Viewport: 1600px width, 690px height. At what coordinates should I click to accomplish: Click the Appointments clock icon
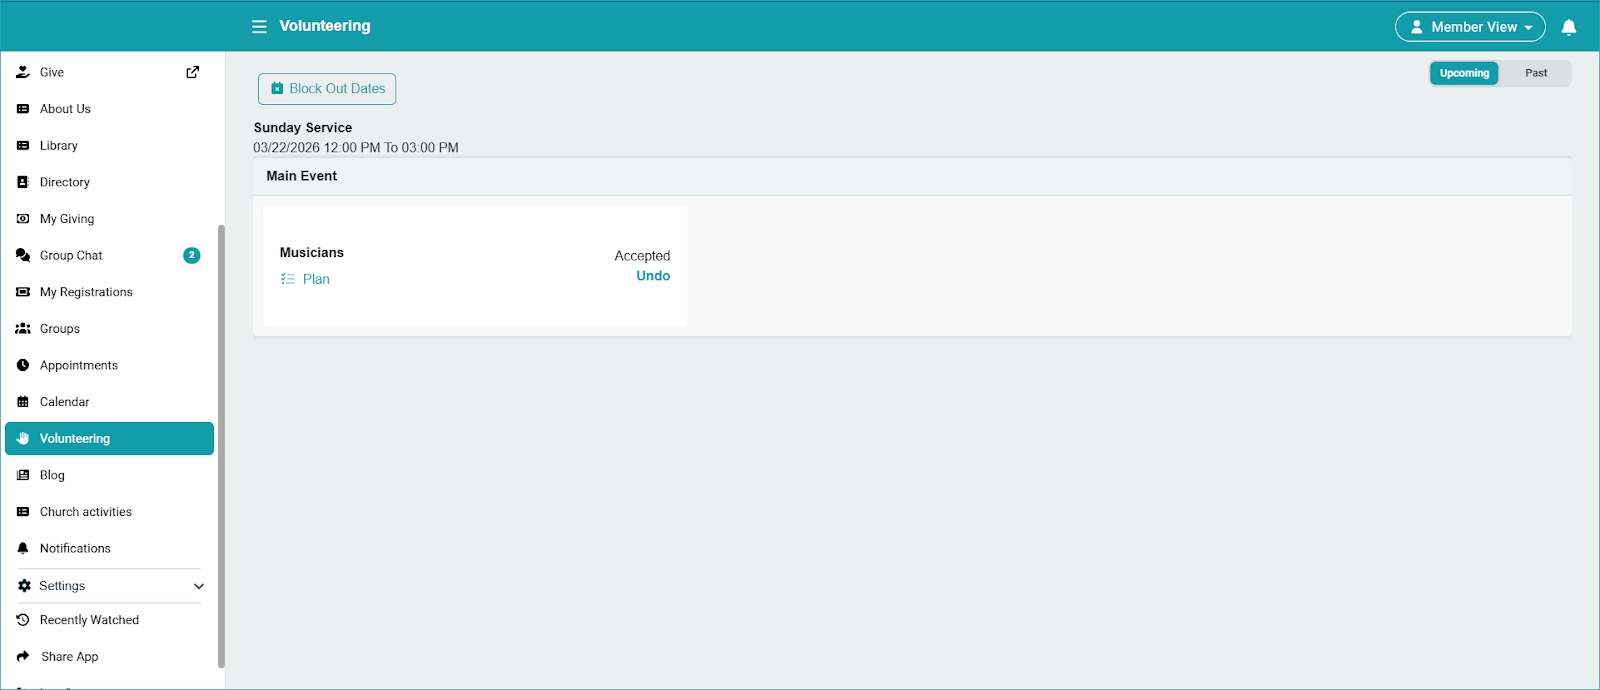pos(23,365)
